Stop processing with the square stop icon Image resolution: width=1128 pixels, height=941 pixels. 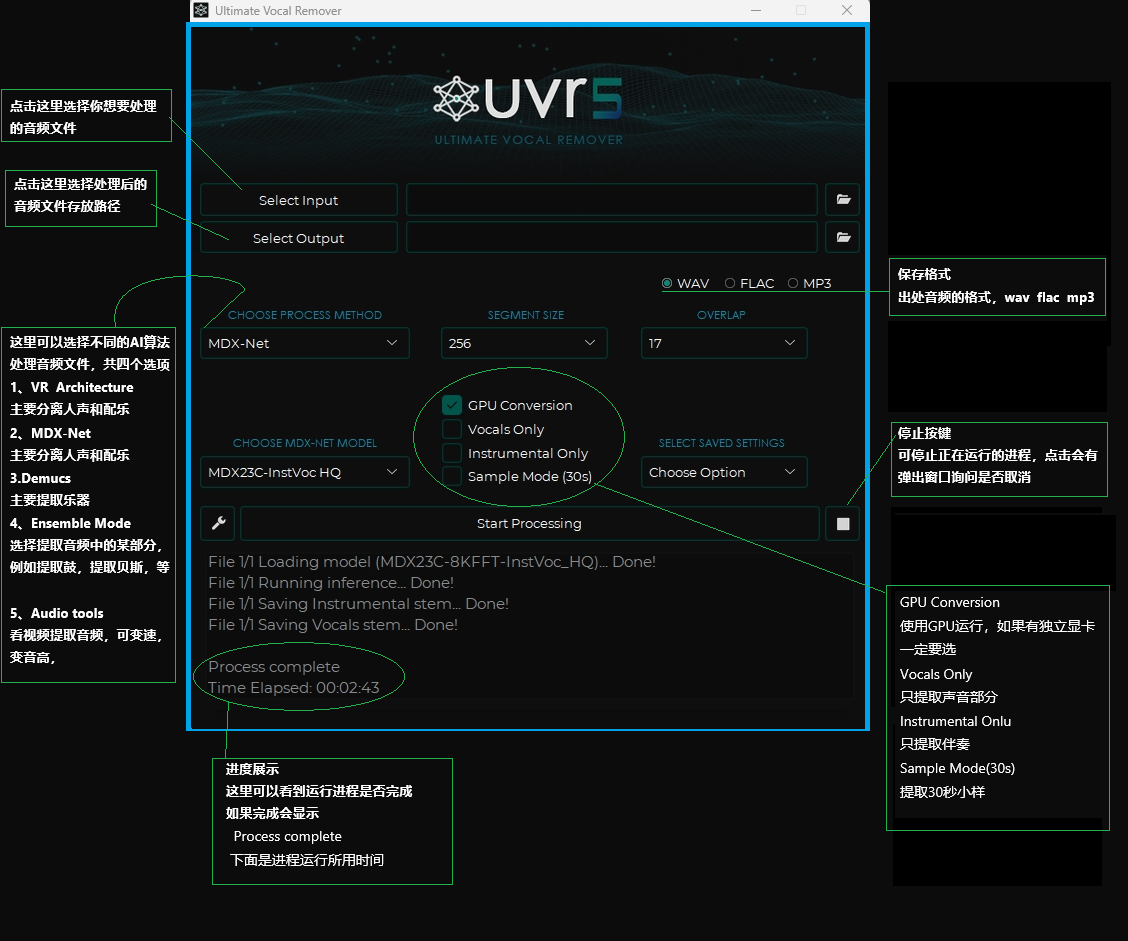843,524
